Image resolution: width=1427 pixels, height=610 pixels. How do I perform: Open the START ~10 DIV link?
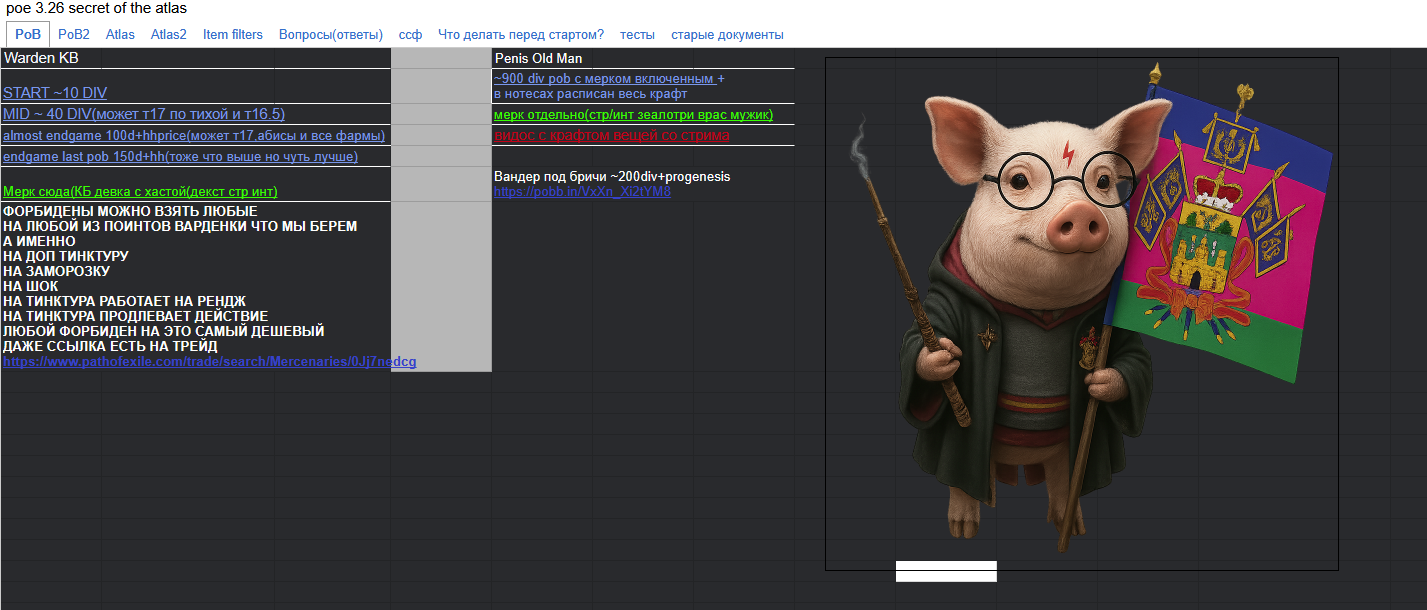[55, 93]
